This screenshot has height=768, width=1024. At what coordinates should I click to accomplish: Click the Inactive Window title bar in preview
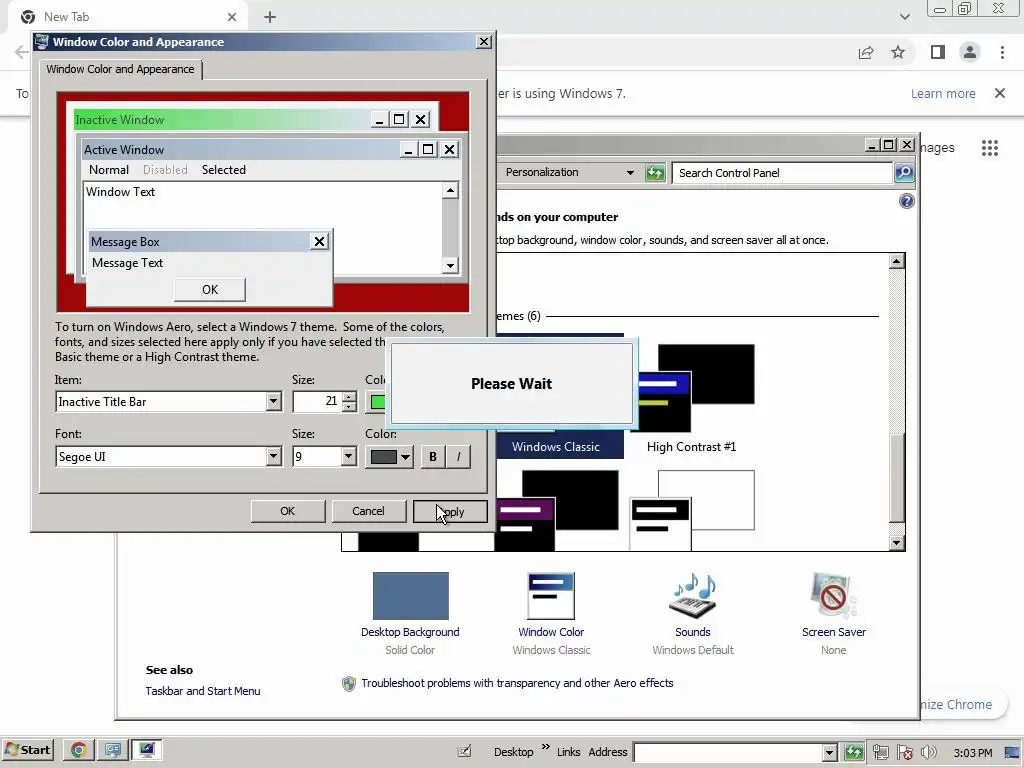click(222, 120)
